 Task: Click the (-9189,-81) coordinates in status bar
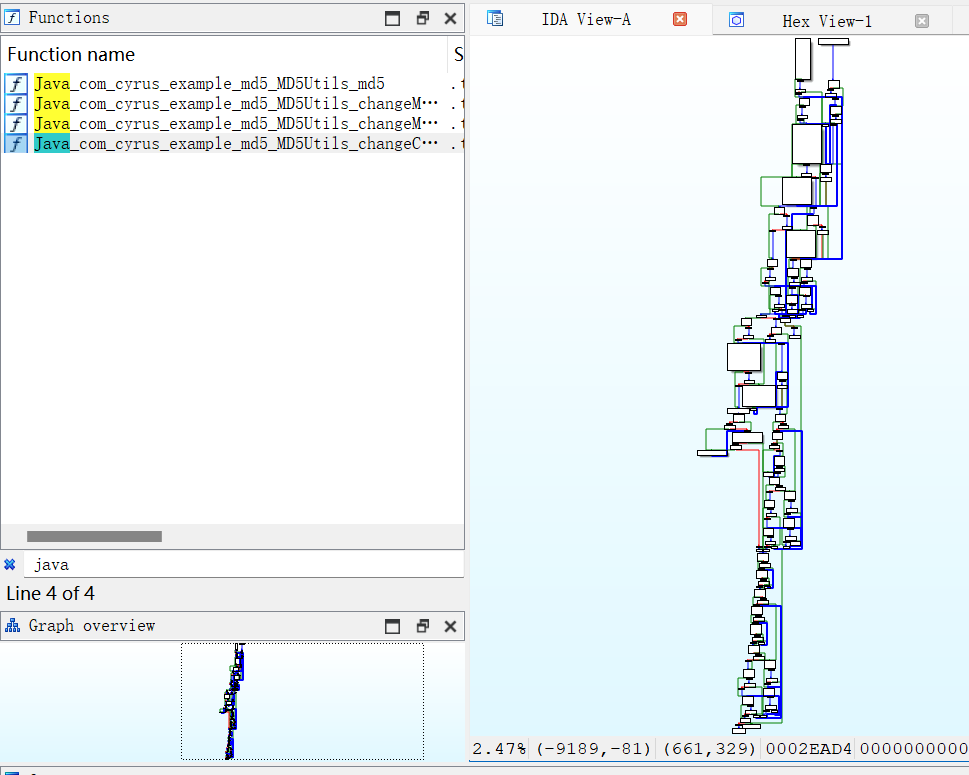[x=593, y=749]
